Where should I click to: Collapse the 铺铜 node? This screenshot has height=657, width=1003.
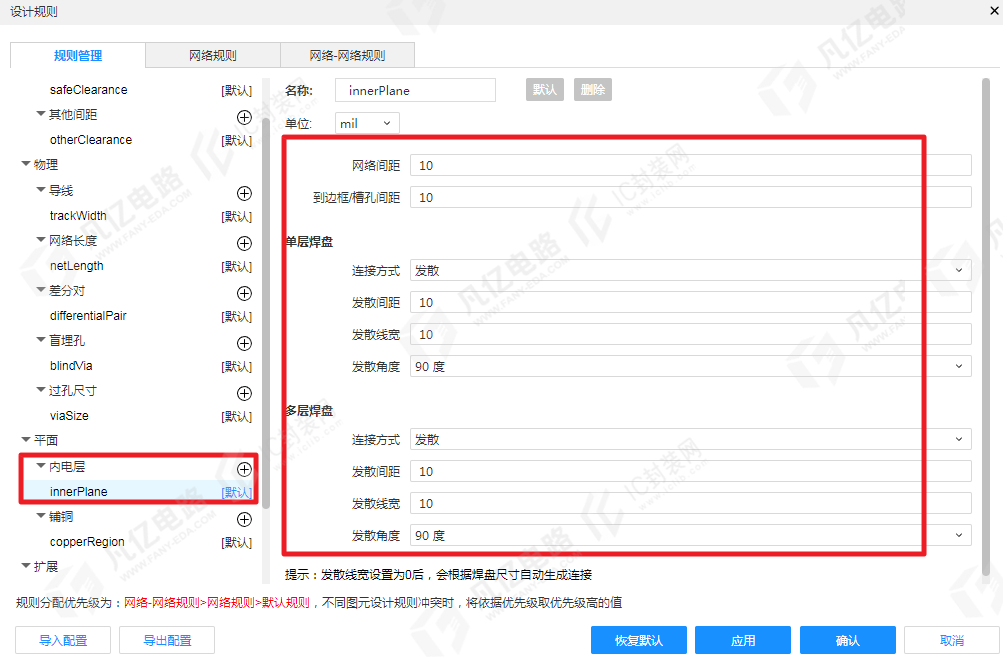pyautogui.click(x=41, y=516)
